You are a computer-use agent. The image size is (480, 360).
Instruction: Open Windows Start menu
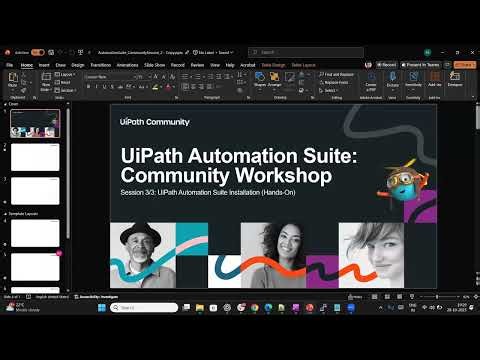click(102, 307)
